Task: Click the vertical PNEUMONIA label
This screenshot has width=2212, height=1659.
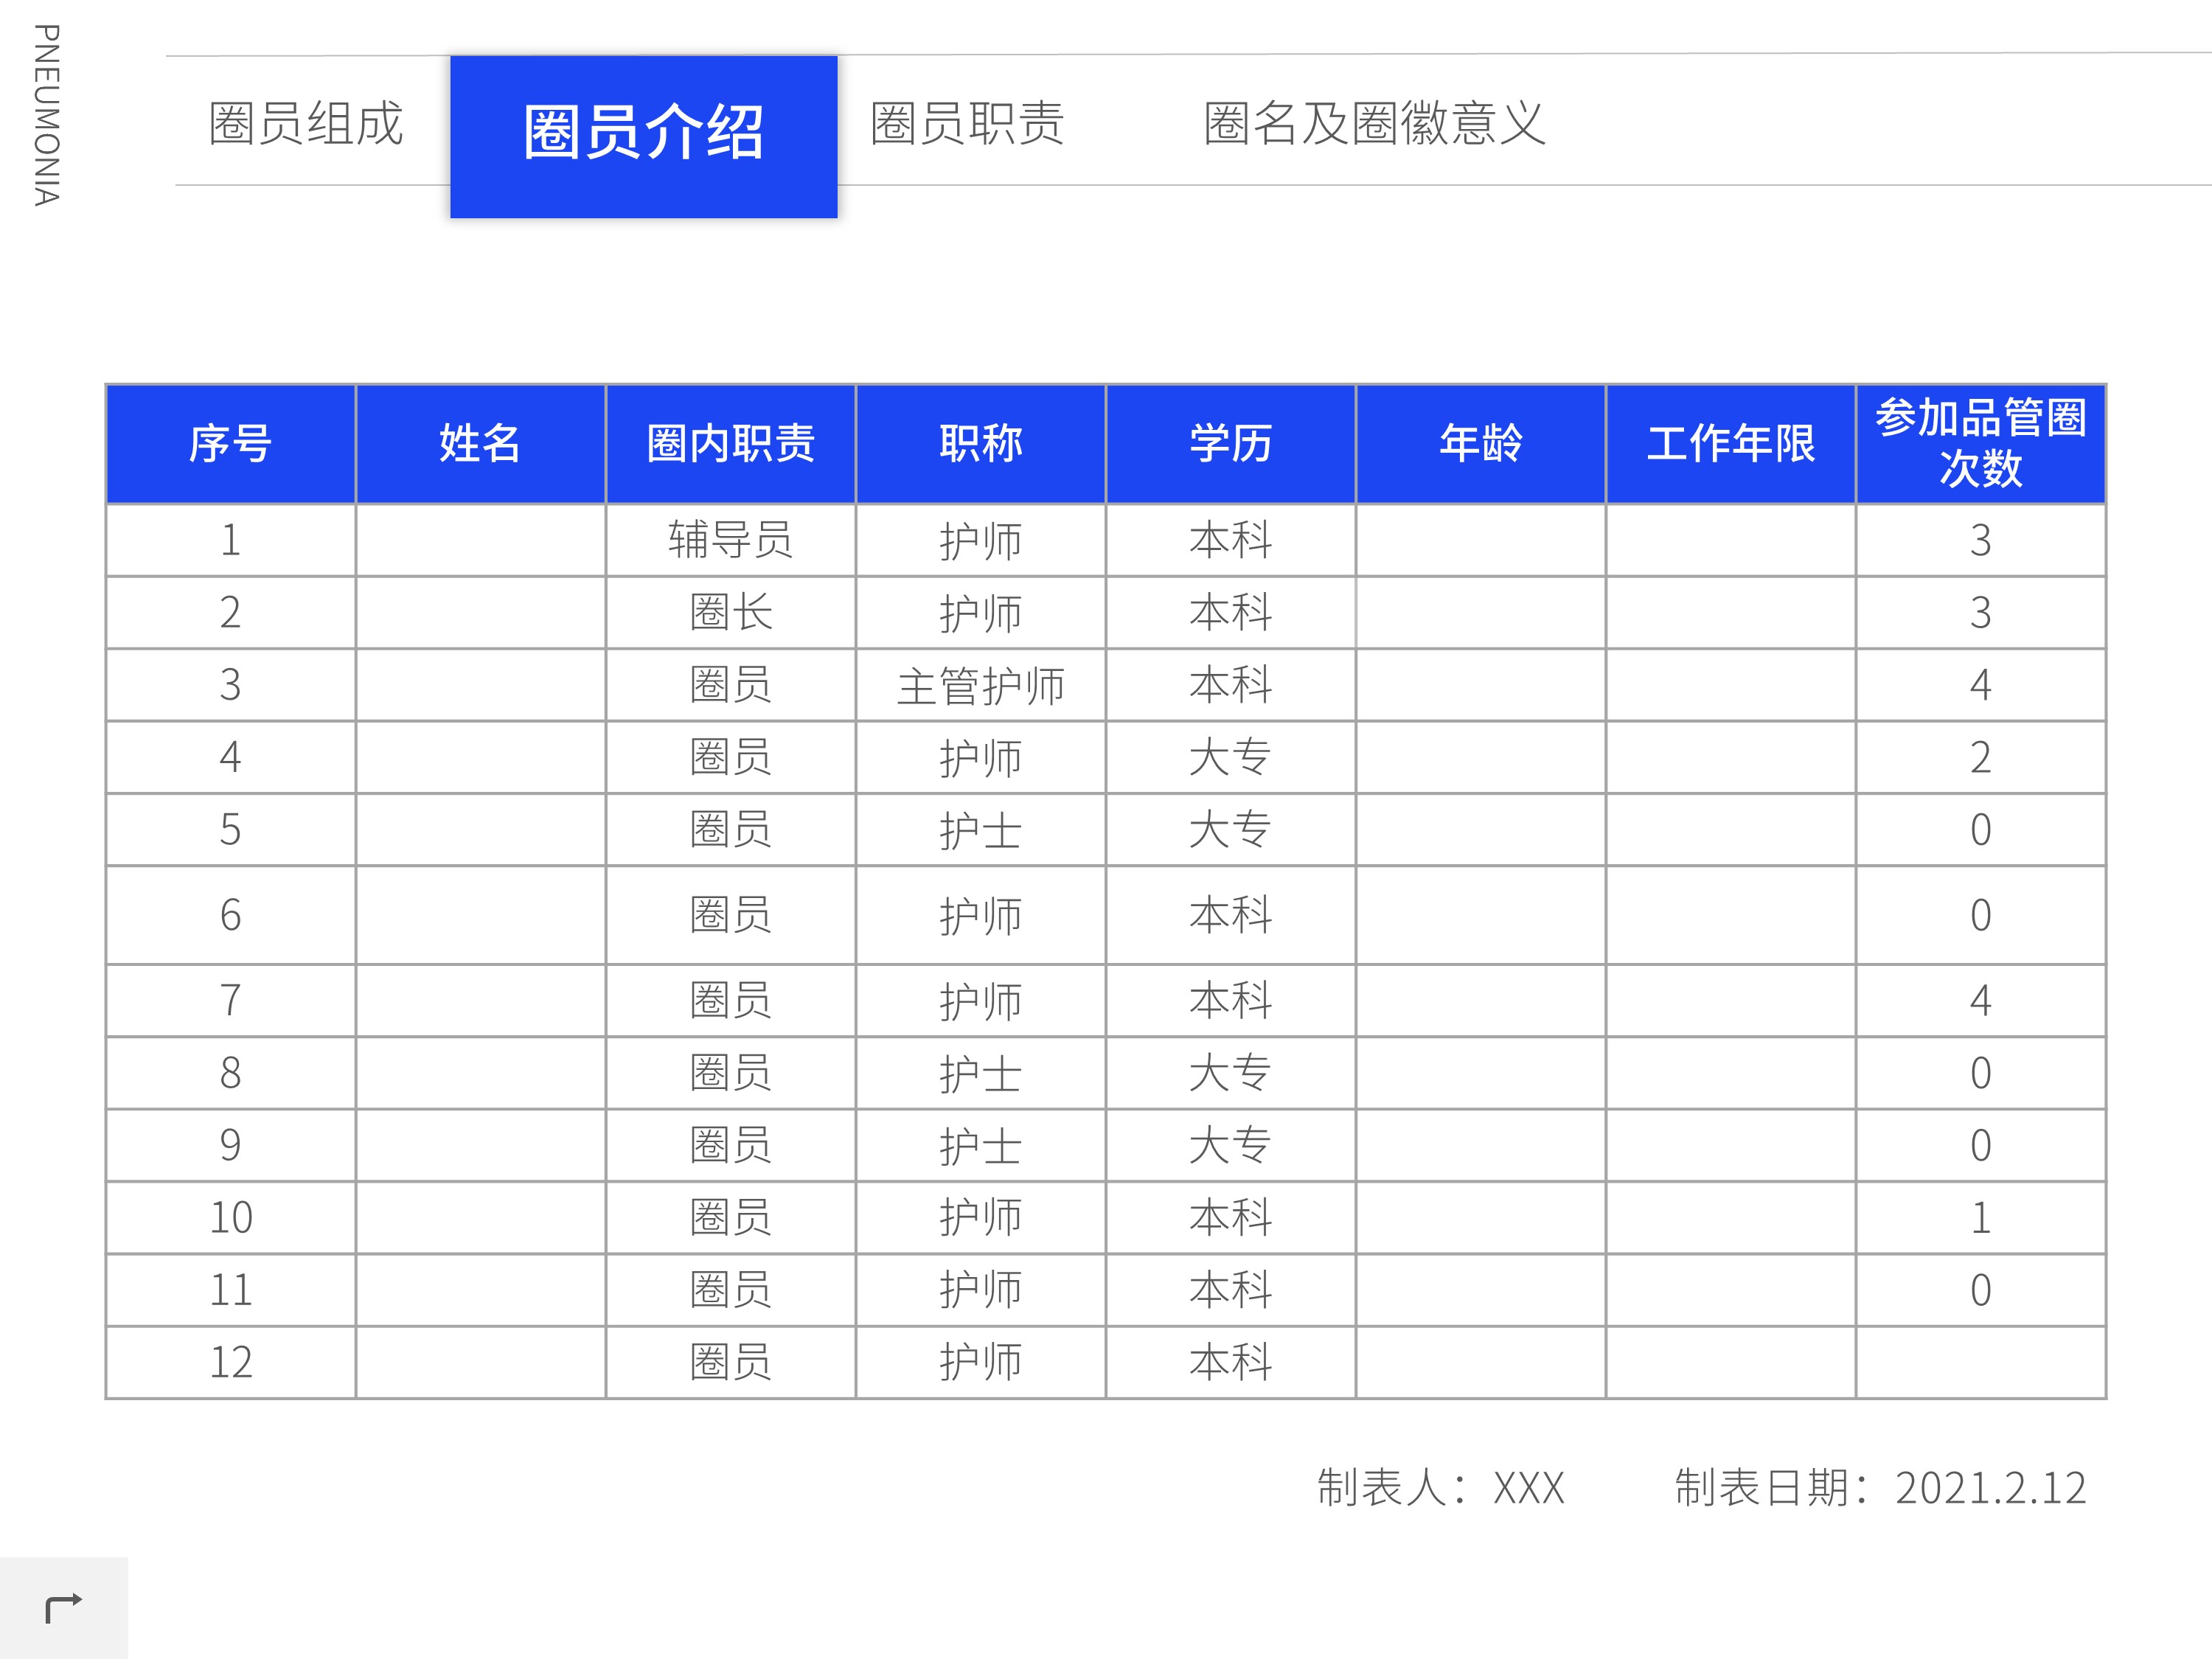Action: click(47, 115)
